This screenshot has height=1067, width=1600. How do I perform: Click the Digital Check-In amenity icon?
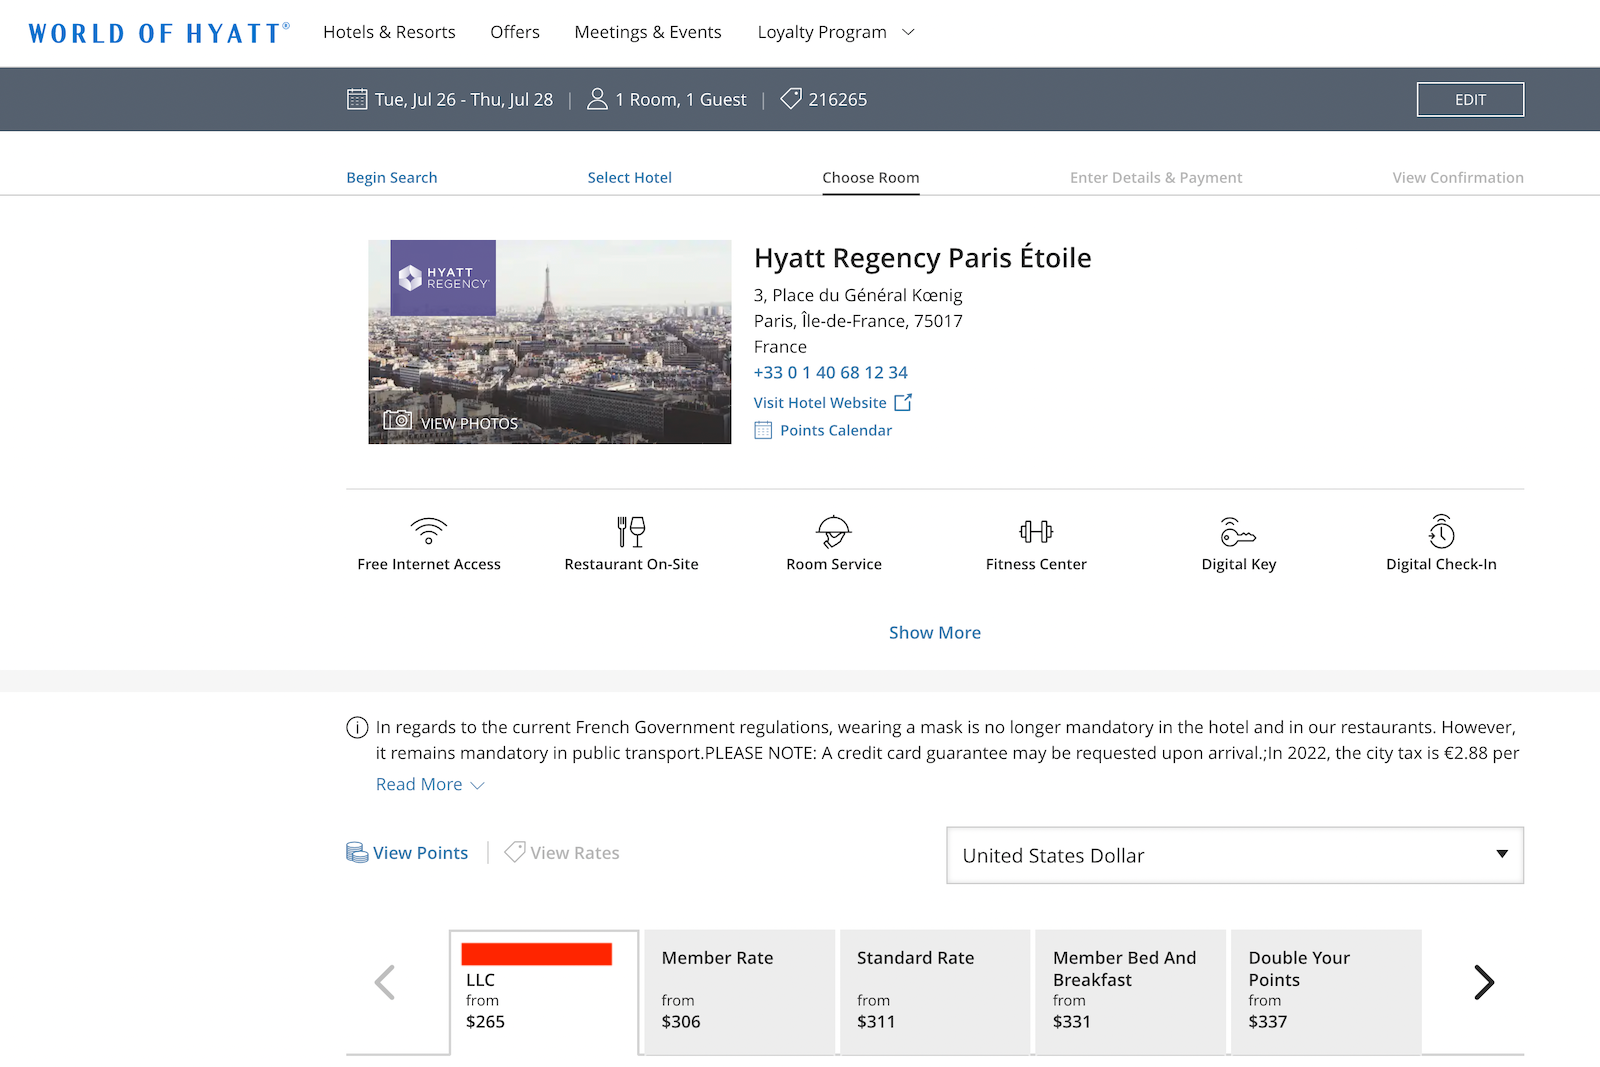point(1440,533)
